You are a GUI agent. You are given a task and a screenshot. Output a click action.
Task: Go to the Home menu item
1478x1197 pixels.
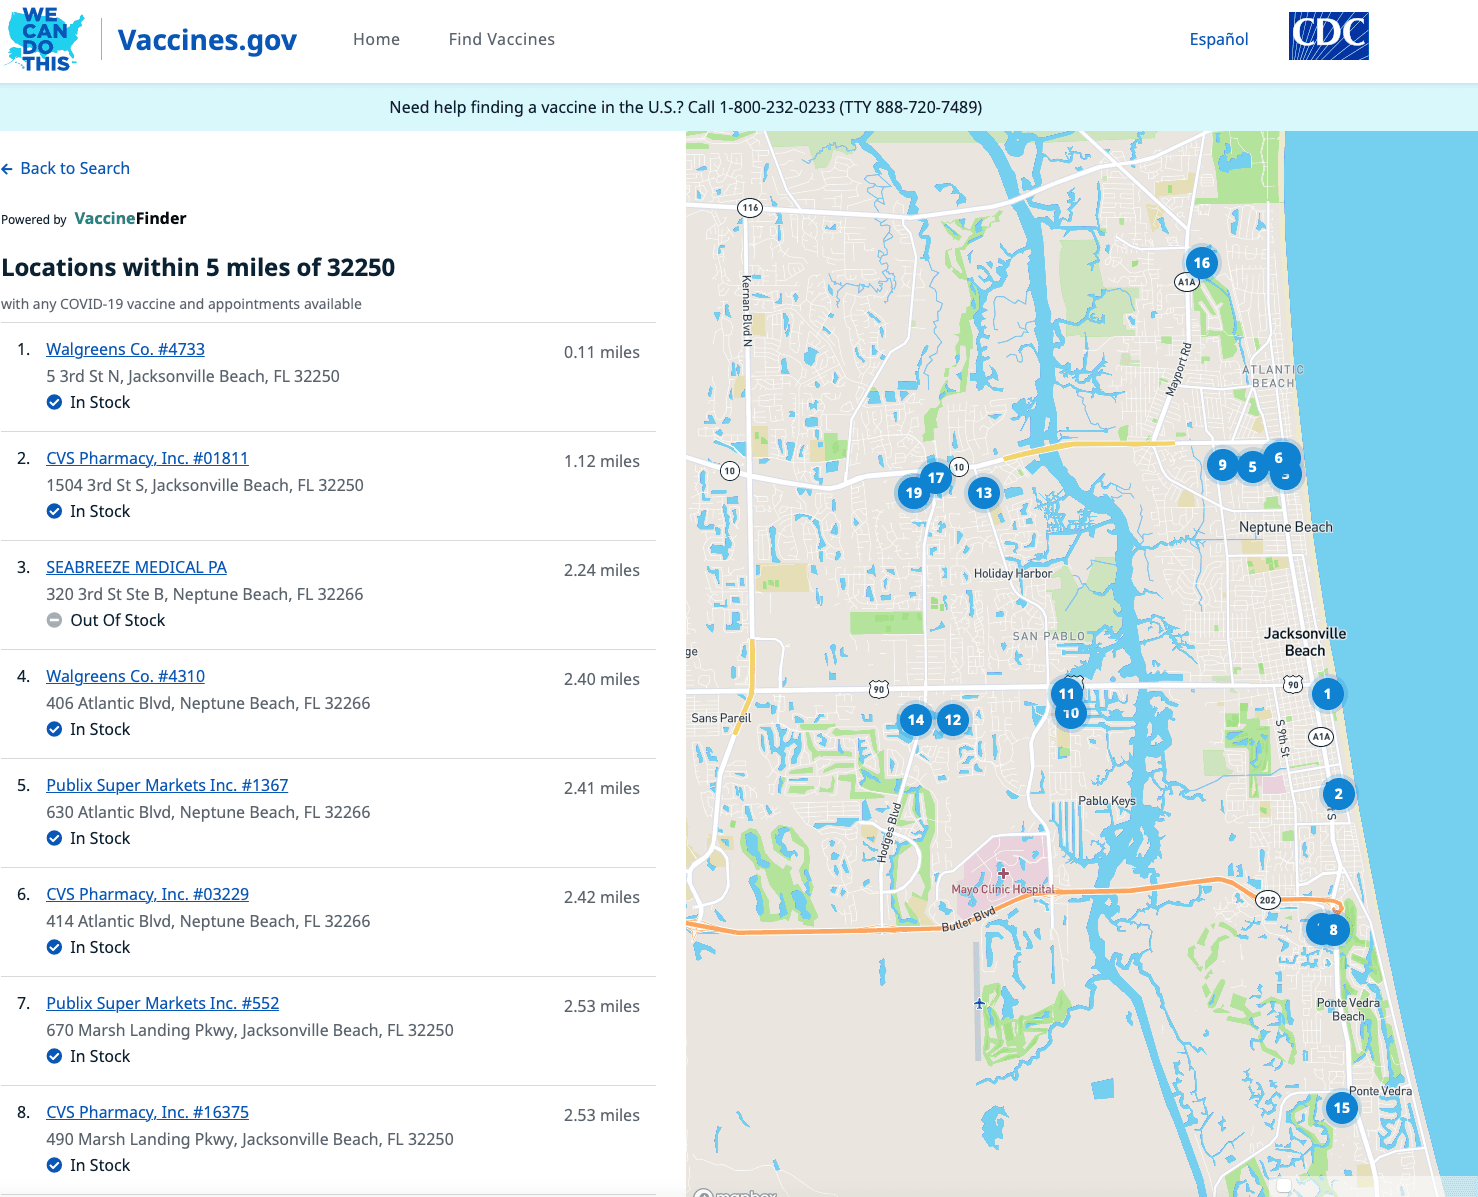(x=376, y=39)
